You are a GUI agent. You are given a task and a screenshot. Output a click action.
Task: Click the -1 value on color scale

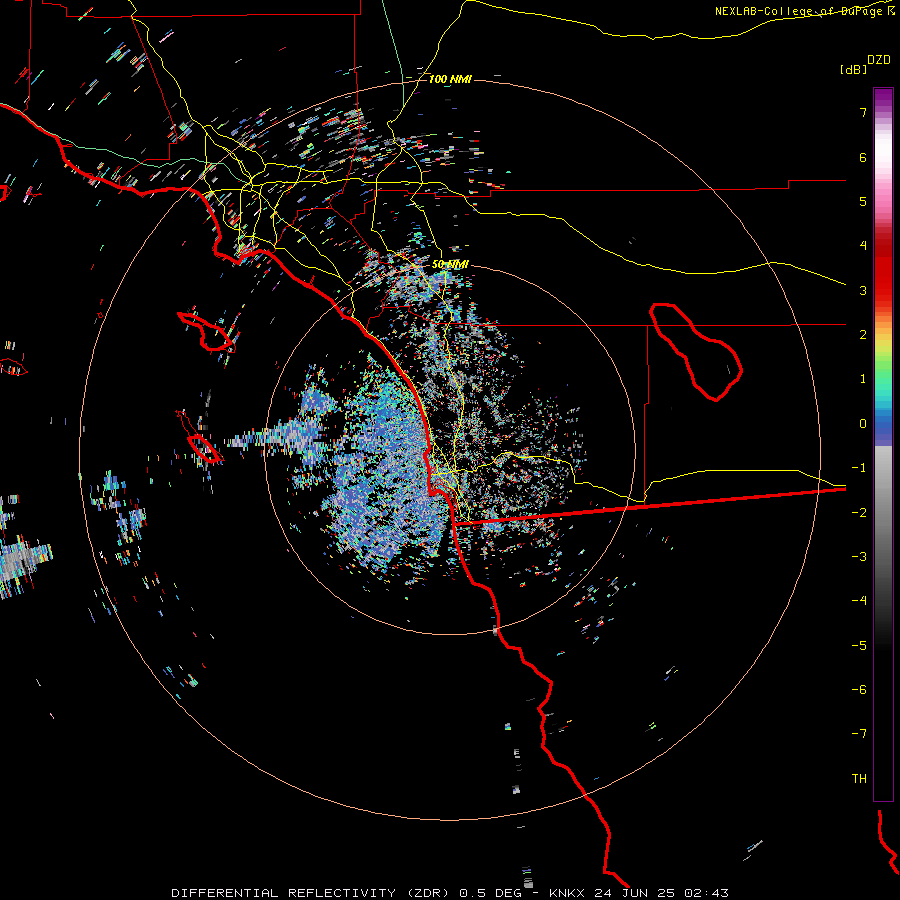pos(859,468)
